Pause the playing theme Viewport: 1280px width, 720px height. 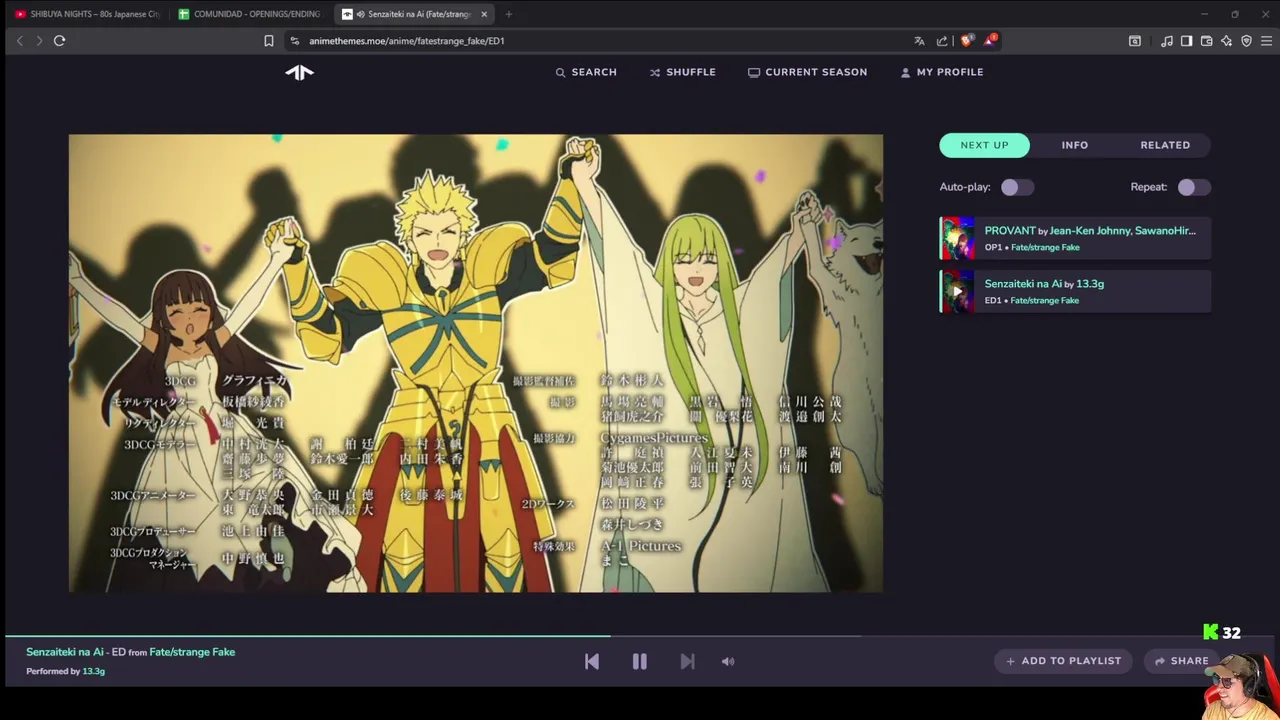[639, 661]
